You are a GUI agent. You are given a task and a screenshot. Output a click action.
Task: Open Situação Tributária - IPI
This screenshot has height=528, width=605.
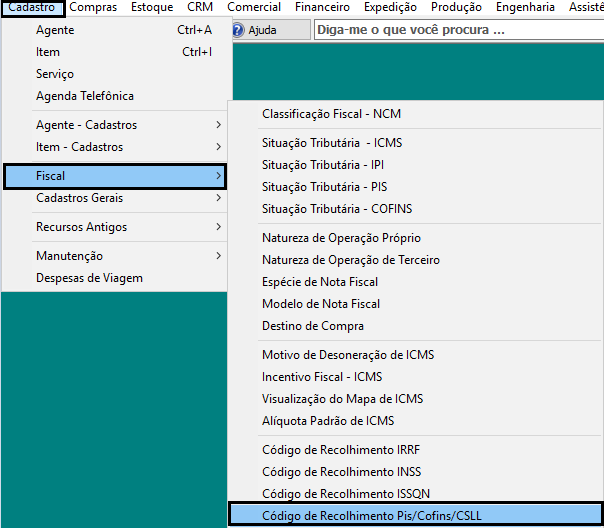[x=416, y=165]
